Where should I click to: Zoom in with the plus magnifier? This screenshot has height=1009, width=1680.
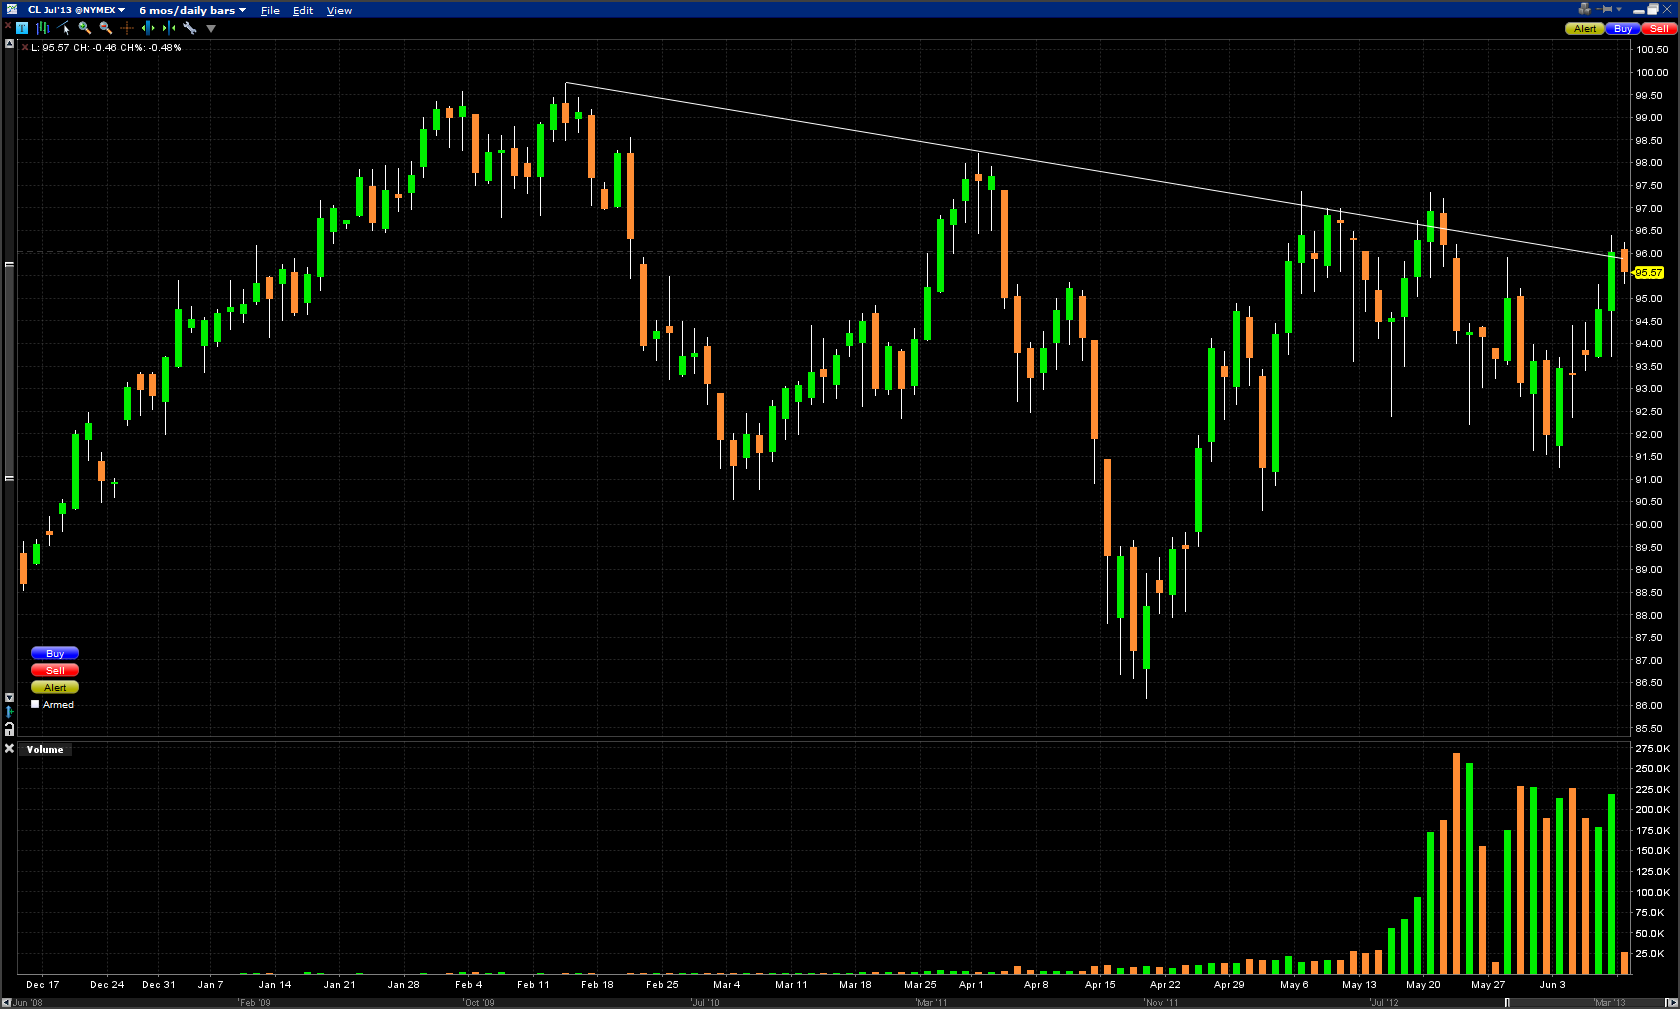(x=85, y=28)
